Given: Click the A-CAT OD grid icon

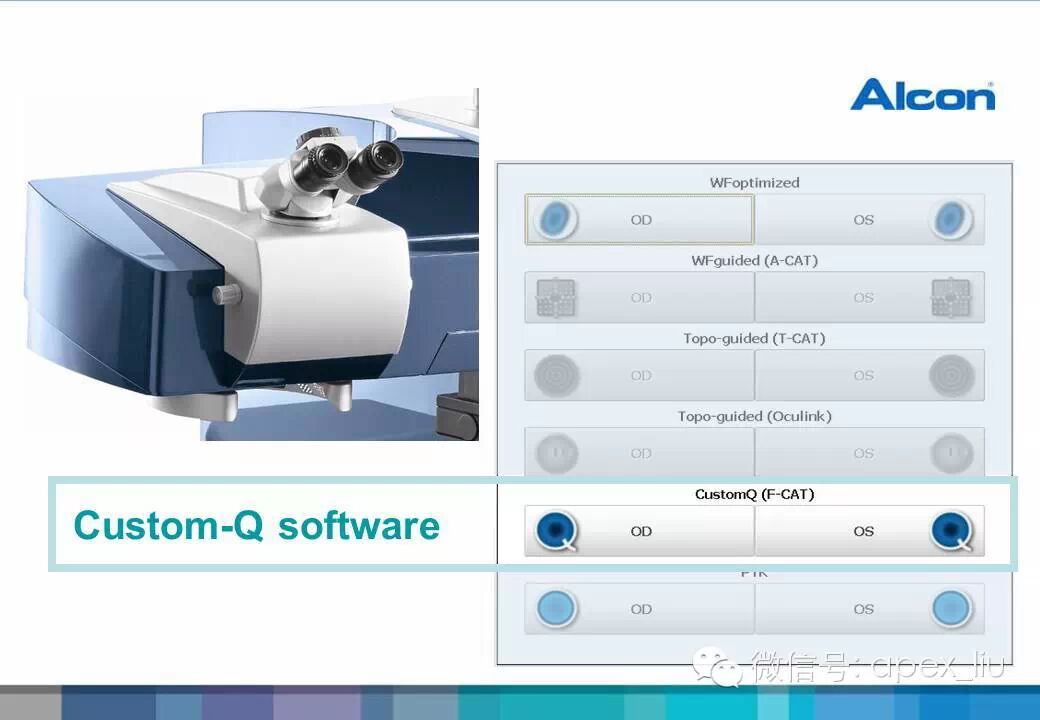Looking at the screenshot, I should pyautogui.click(x=556, y=298).
